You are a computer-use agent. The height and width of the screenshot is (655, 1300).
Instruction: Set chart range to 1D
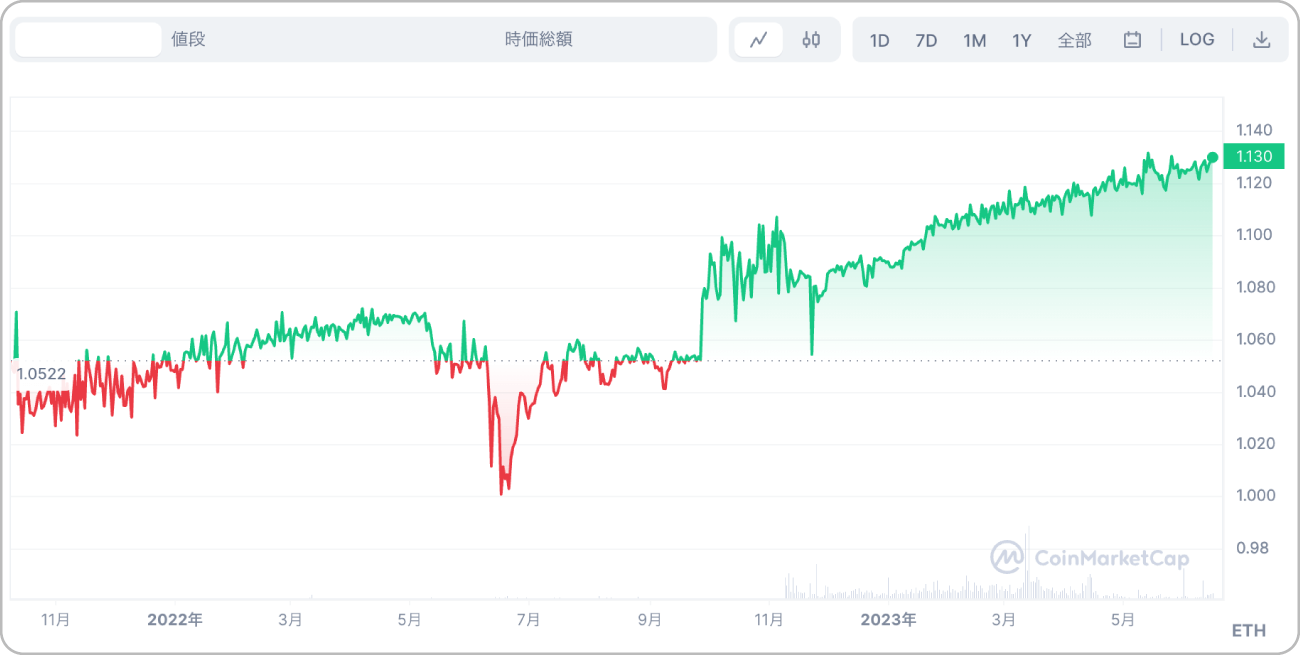coord(879,41)
